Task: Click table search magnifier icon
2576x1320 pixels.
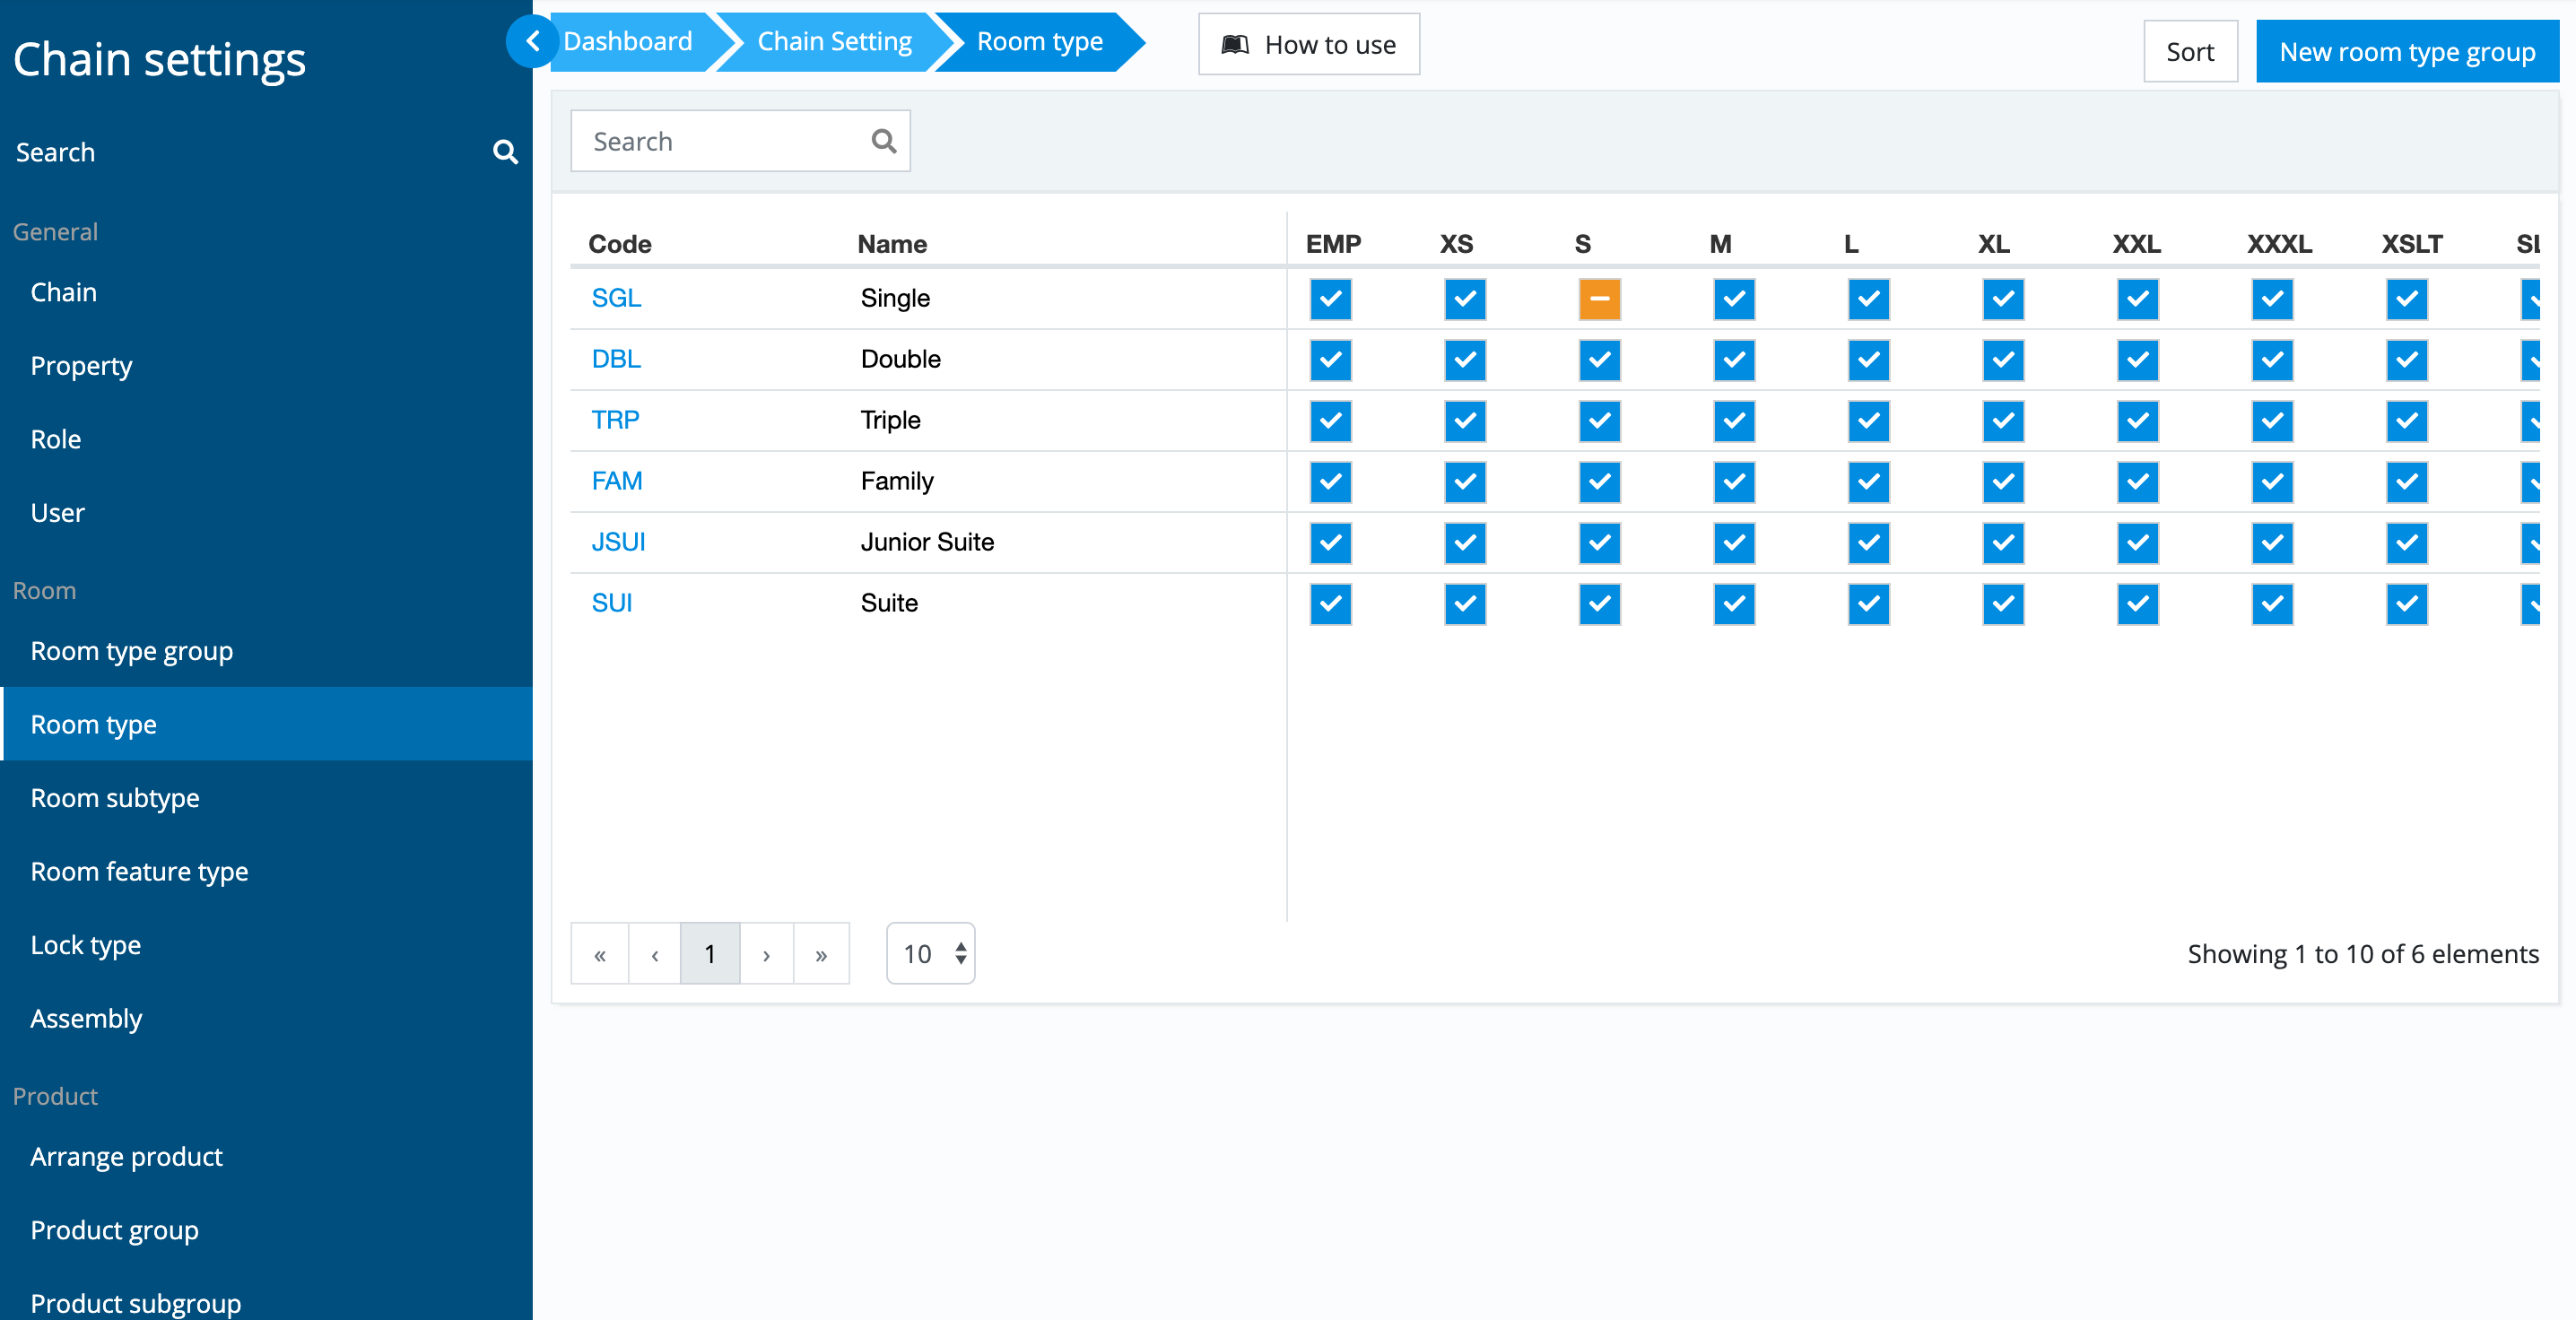Action: (x=883, y=141)
